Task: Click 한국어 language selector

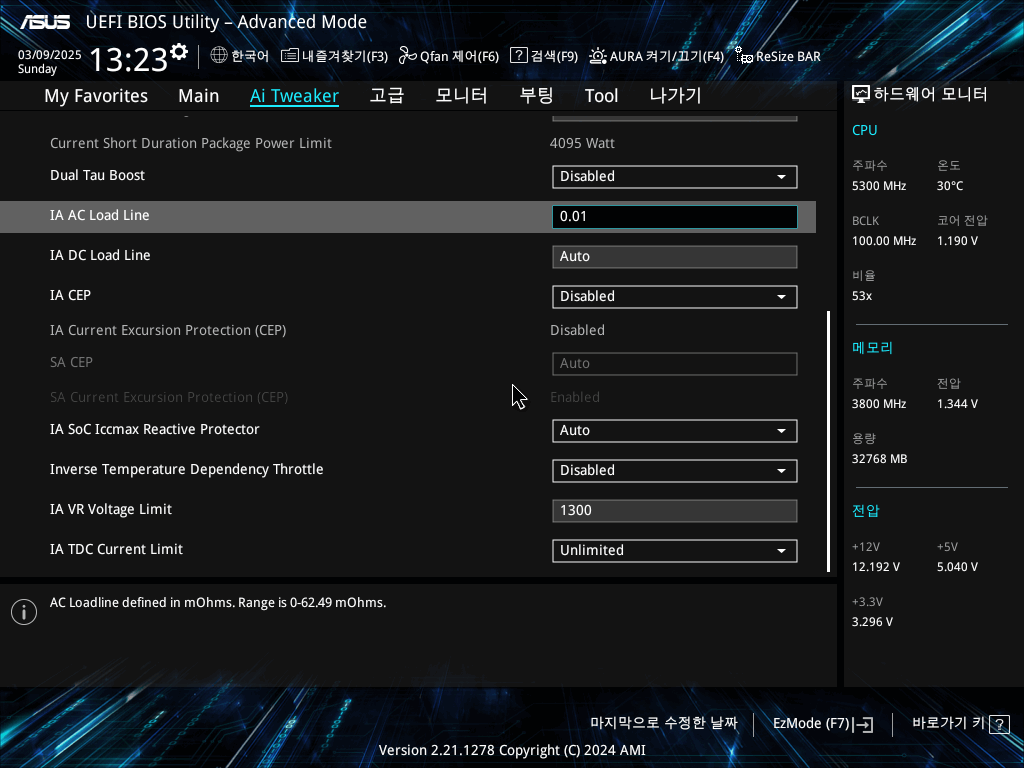Action: pyautogui.click(x=250, y=56)
